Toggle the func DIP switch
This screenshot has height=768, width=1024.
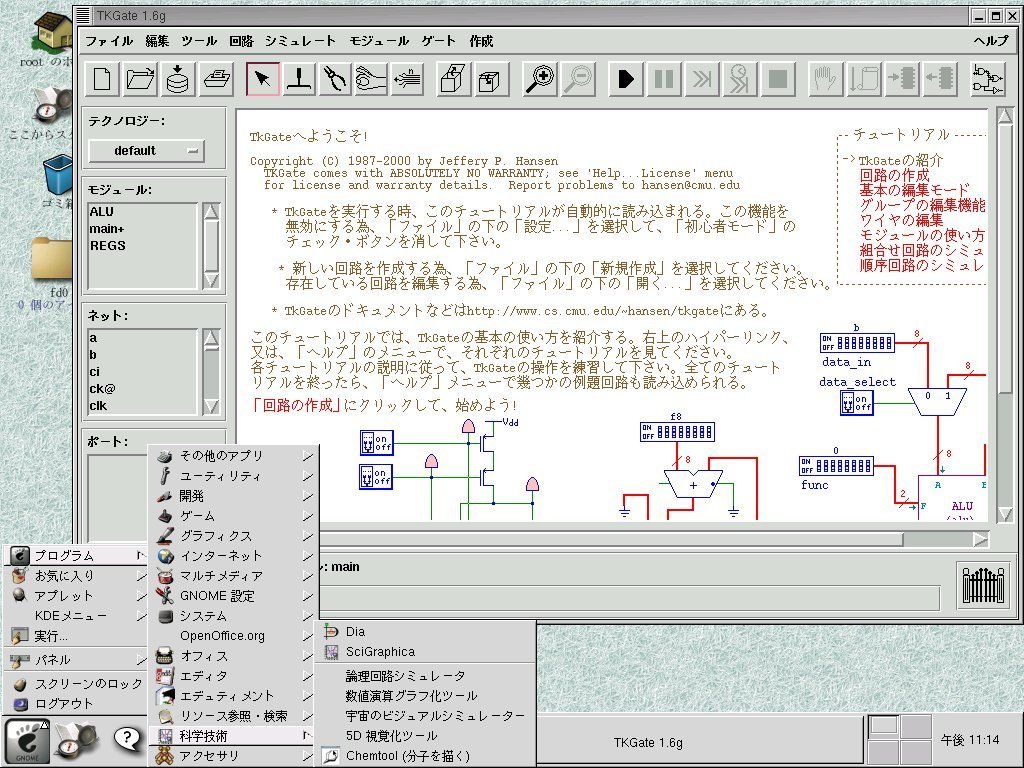(x=836, y=466)
